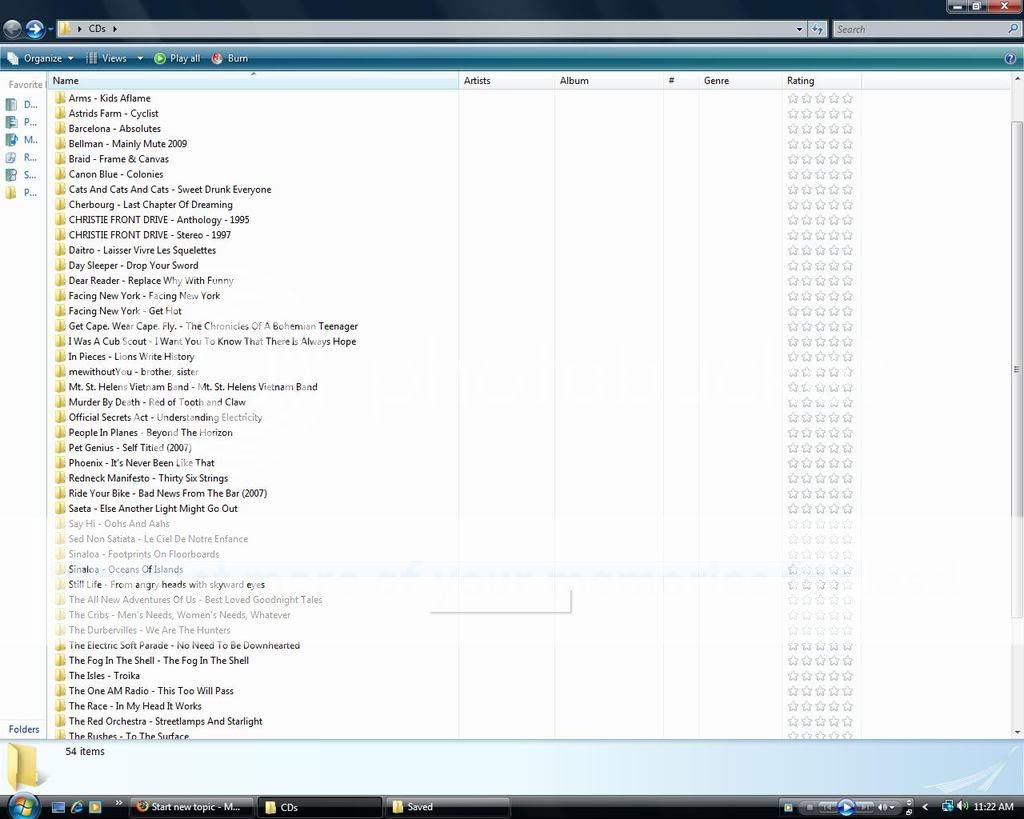Click the folder icon in the address bar
Image resolution: width=1024 pixels, height=819 pixels.
(65, 29)
